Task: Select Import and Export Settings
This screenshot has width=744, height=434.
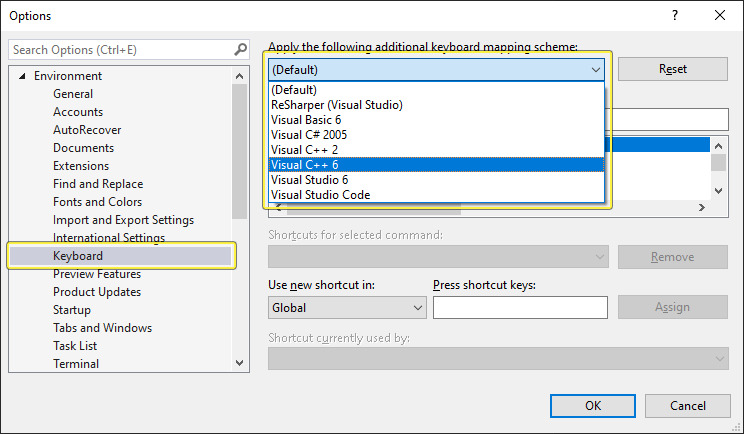Action: pyautogui.click(x=123, y=220)
